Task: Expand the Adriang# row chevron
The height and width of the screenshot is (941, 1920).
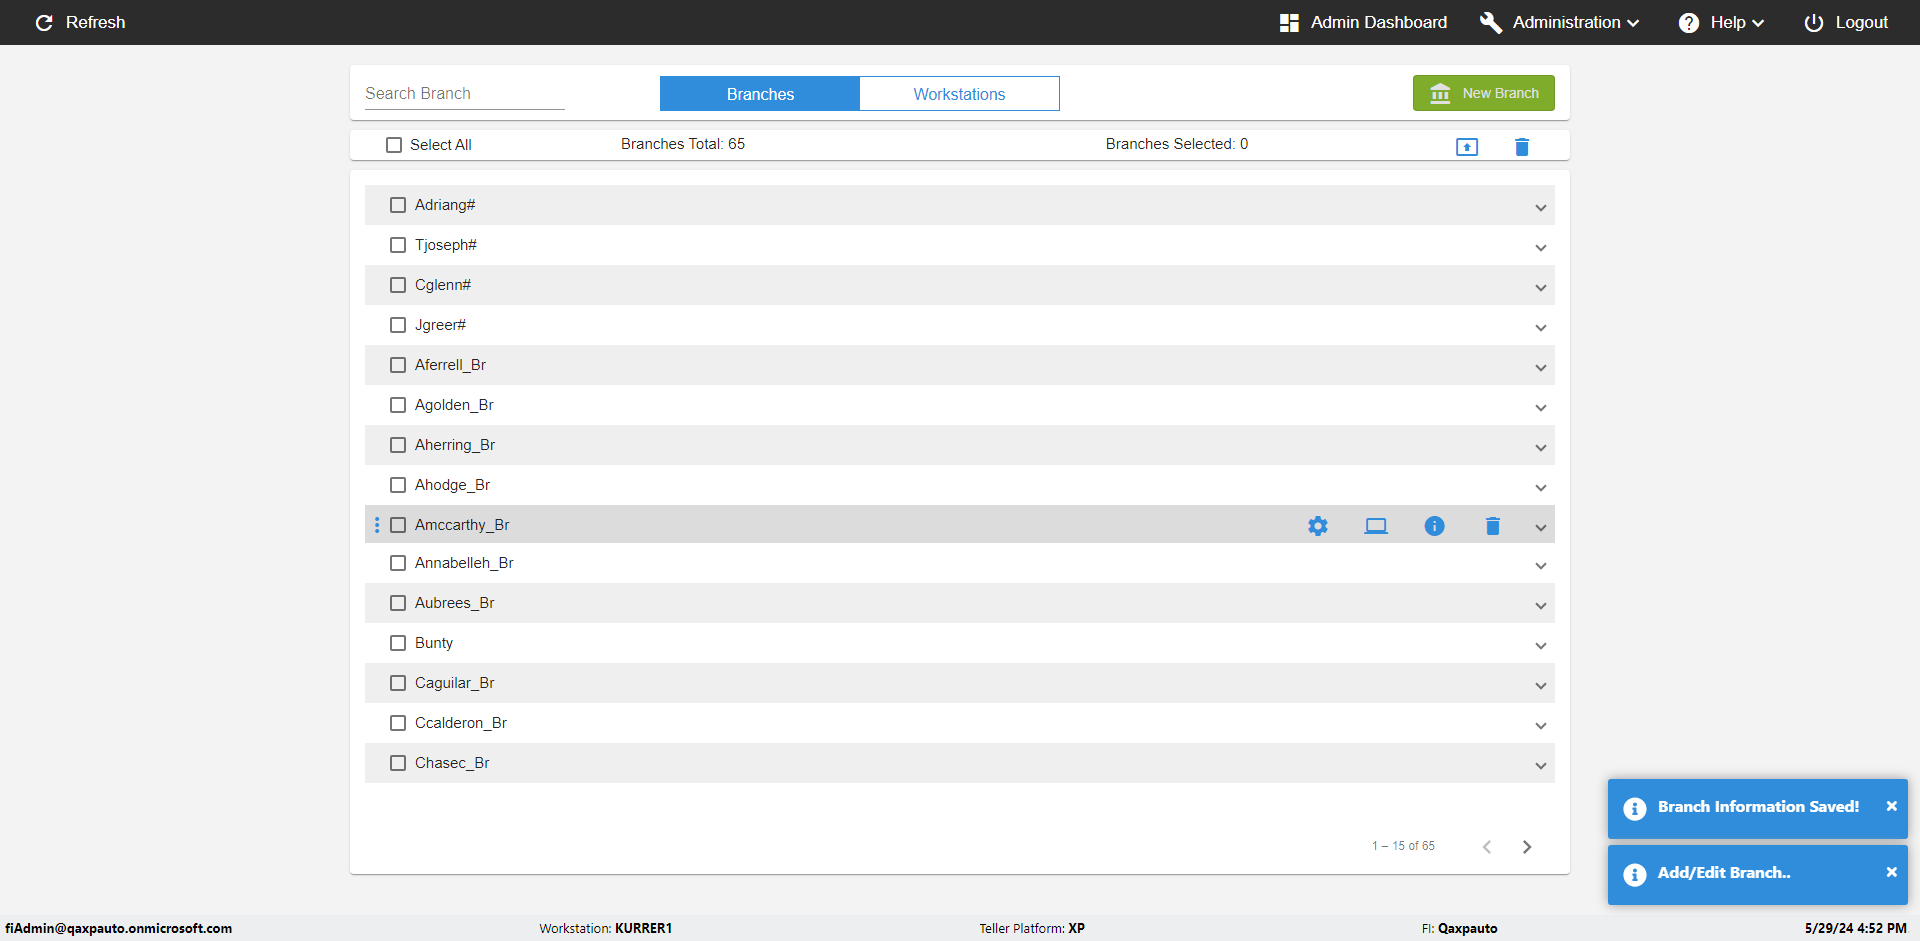Action: 1541,208
